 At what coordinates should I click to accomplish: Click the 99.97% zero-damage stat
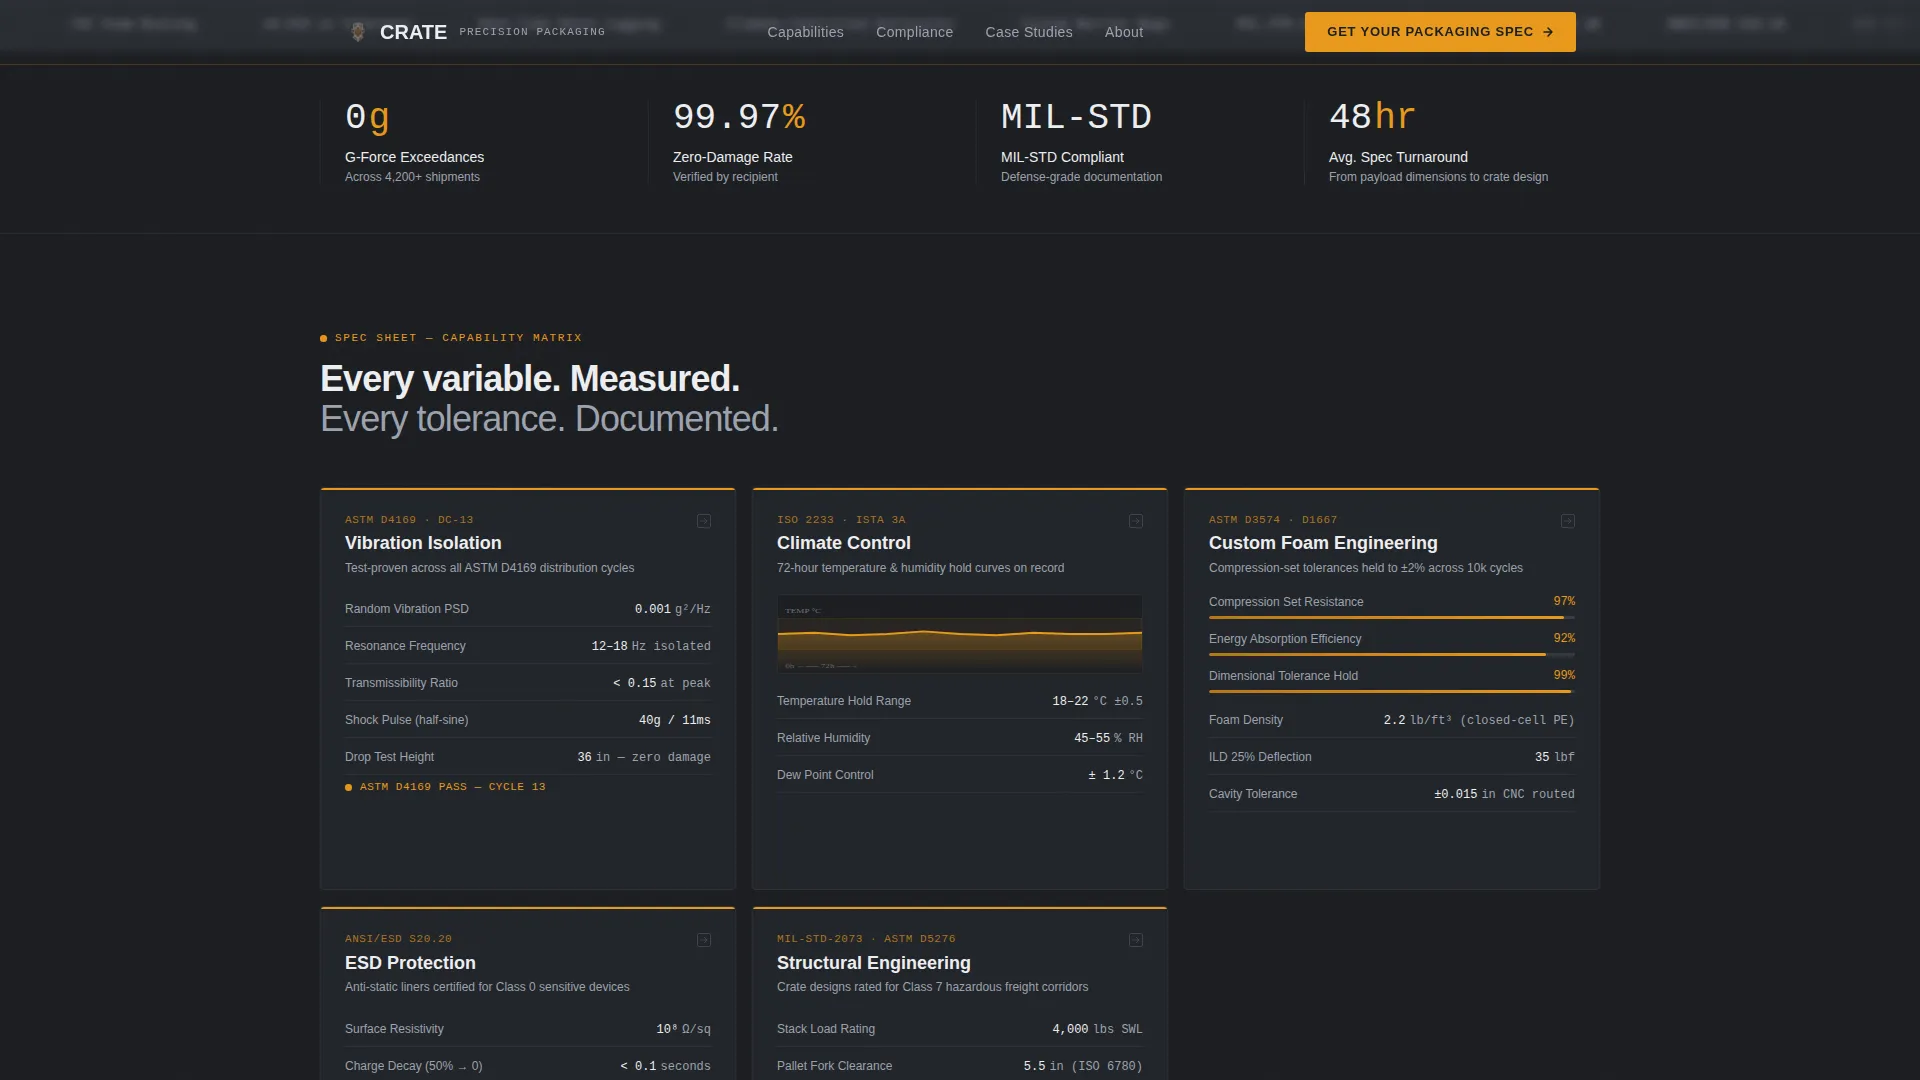(739, 117)
